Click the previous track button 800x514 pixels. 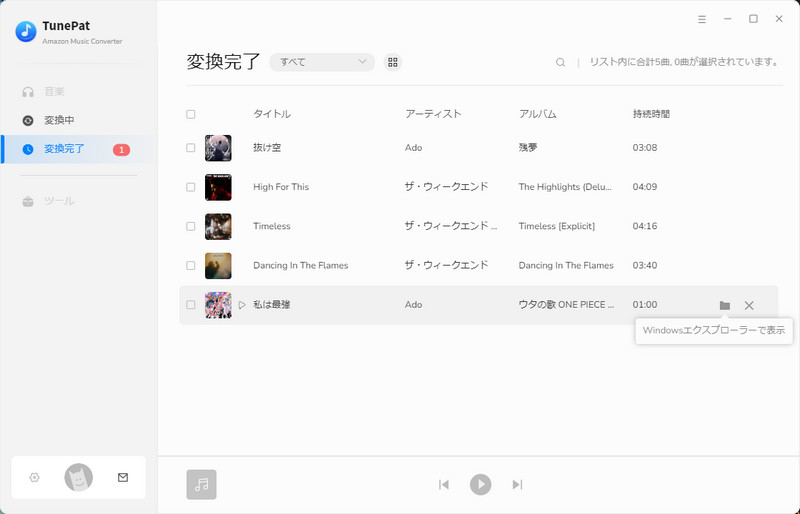[x=444, y=484]
